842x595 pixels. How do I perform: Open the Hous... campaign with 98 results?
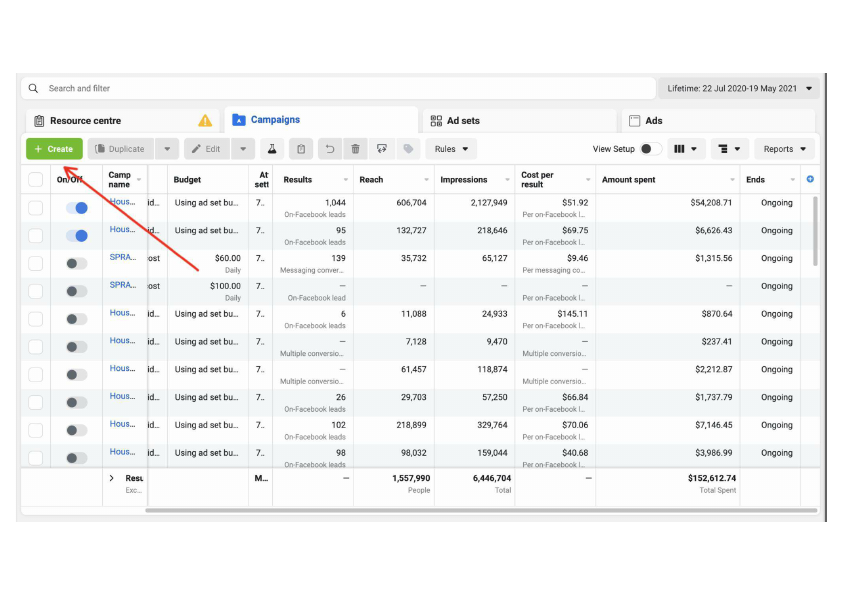pos(122,452)
